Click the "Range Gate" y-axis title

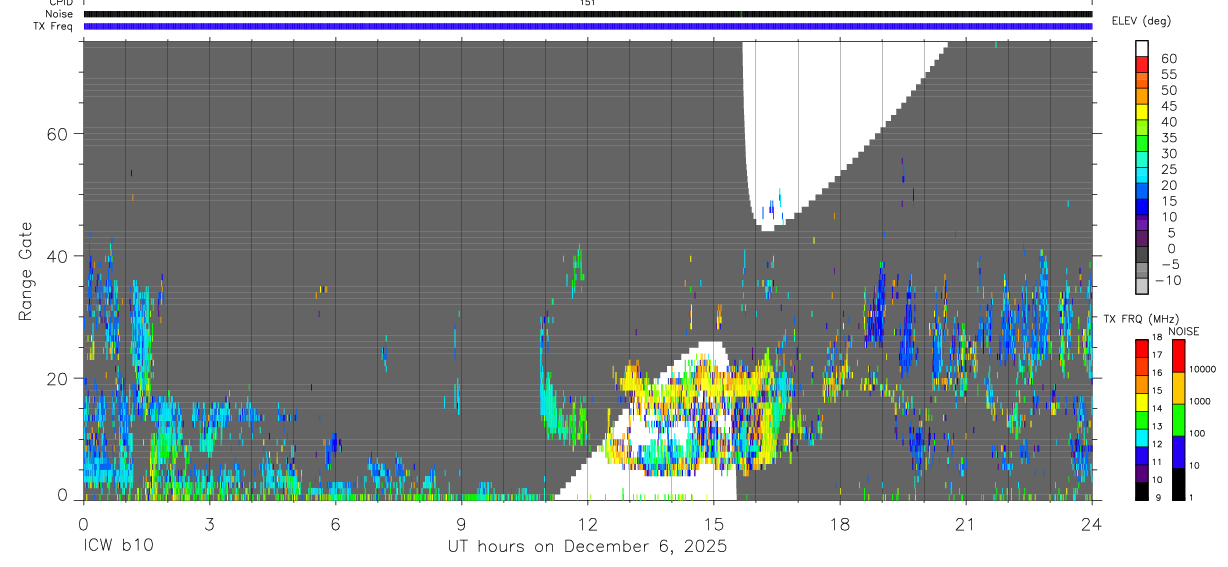pyautogui.click(x=25, y=272)
